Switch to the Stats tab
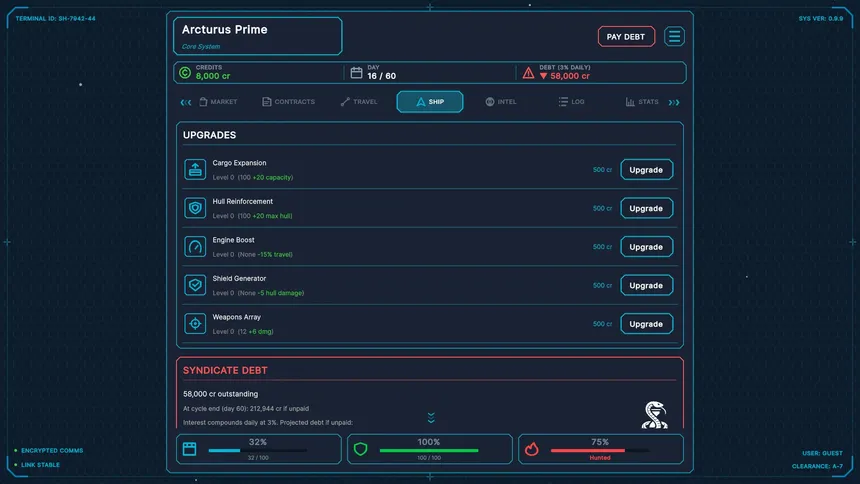Viewport: 860px width, 484px height. [x=642, y=102]
